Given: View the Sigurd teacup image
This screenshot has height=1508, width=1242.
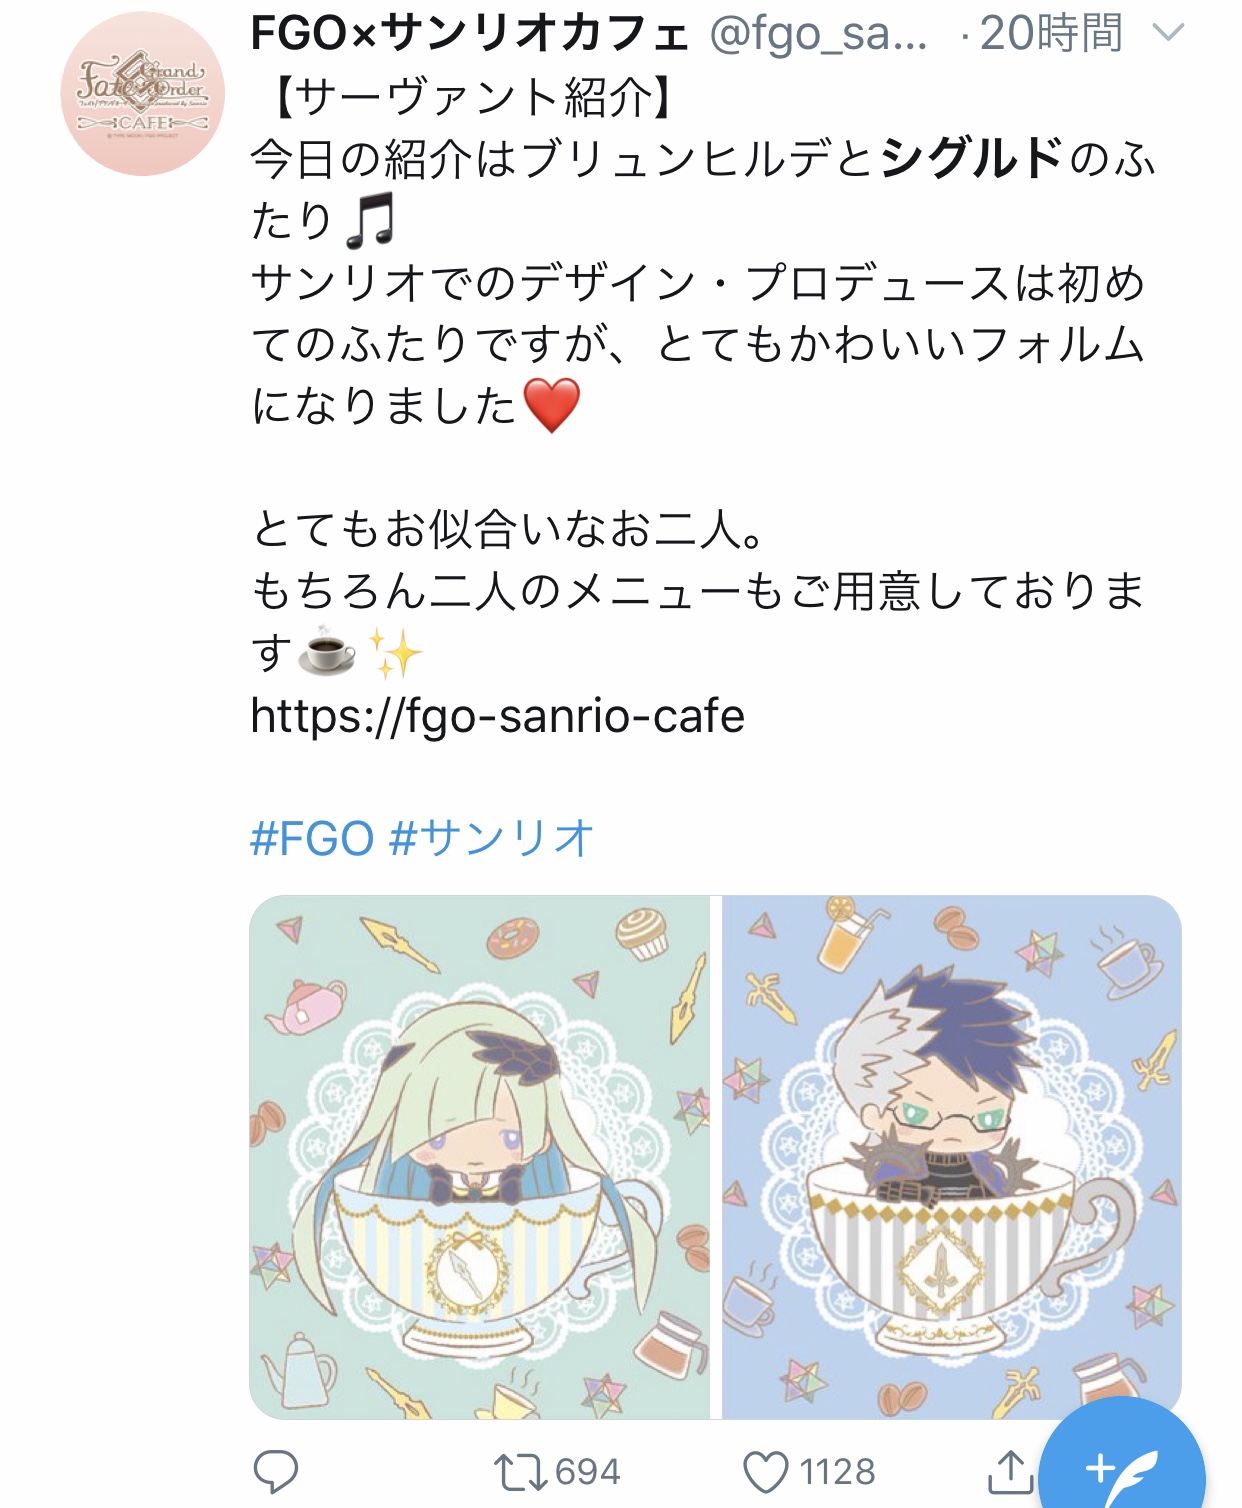Looking at the screenshot, I should (951, 1157).
